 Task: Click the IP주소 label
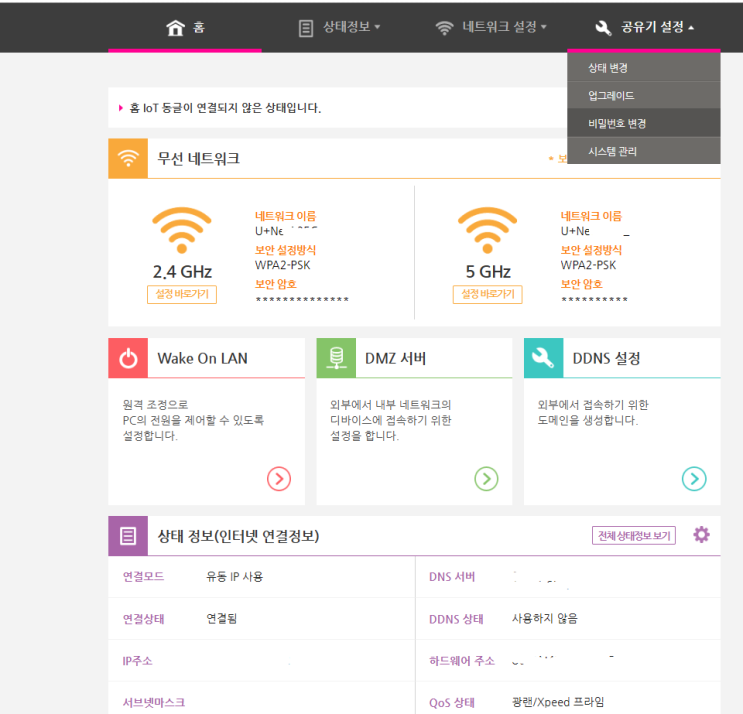pos(137,661)
